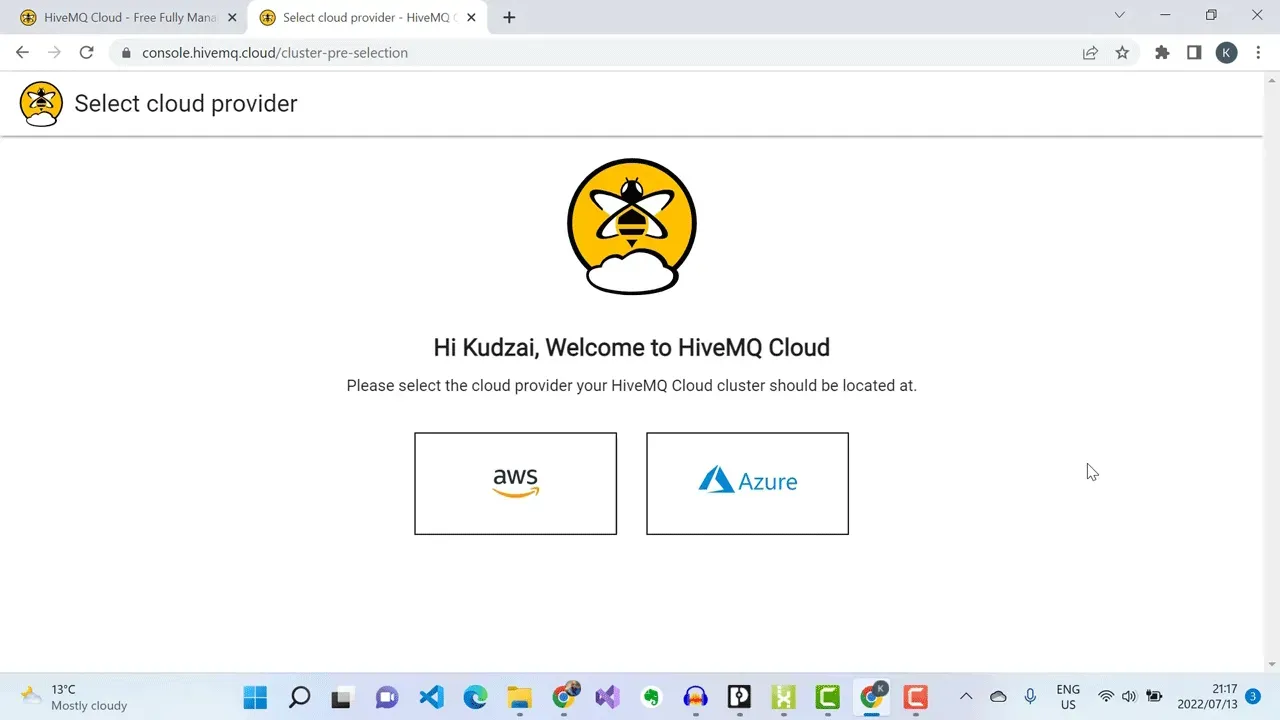The width and height of the screenshot is (1280, 720).
Task: Open Chrome three-dot menu
Action: pos(1257,53)
